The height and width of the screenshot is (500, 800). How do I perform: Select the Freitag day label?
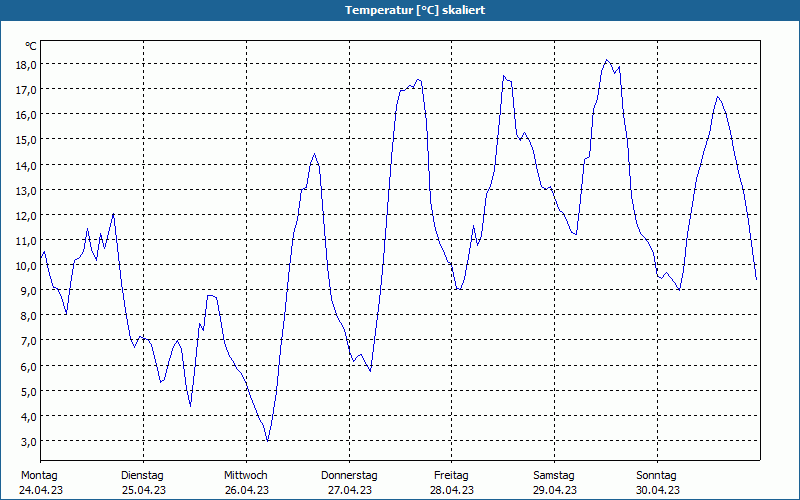point(451,476)
